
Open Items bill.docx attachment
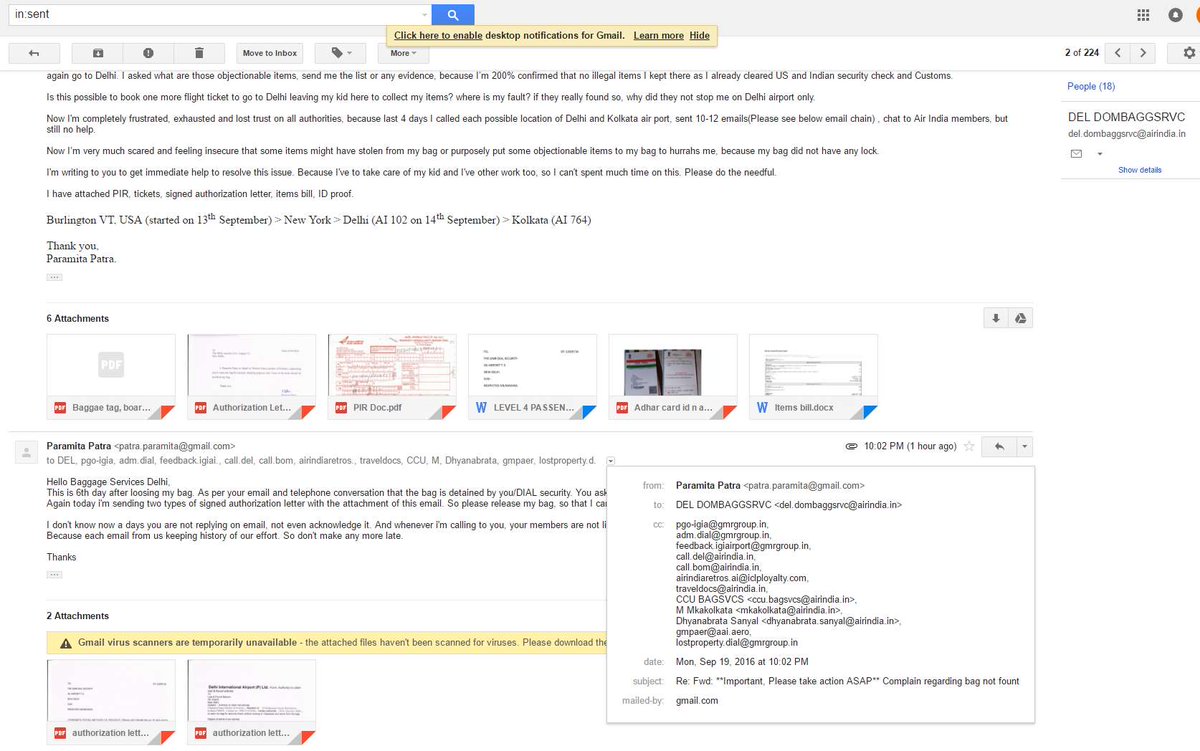(813, 376)
